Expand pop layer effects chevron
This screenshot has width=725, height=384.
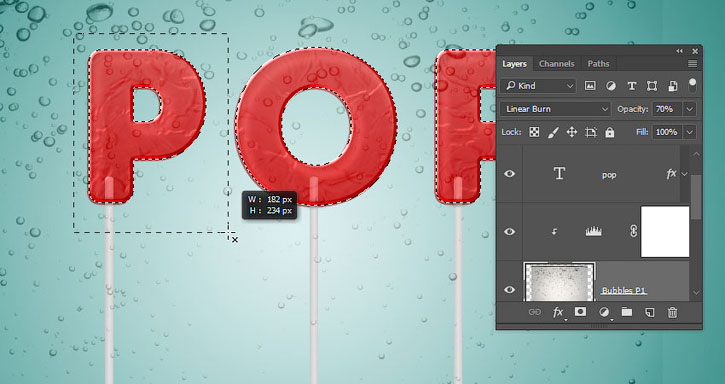tap(685, 174)
